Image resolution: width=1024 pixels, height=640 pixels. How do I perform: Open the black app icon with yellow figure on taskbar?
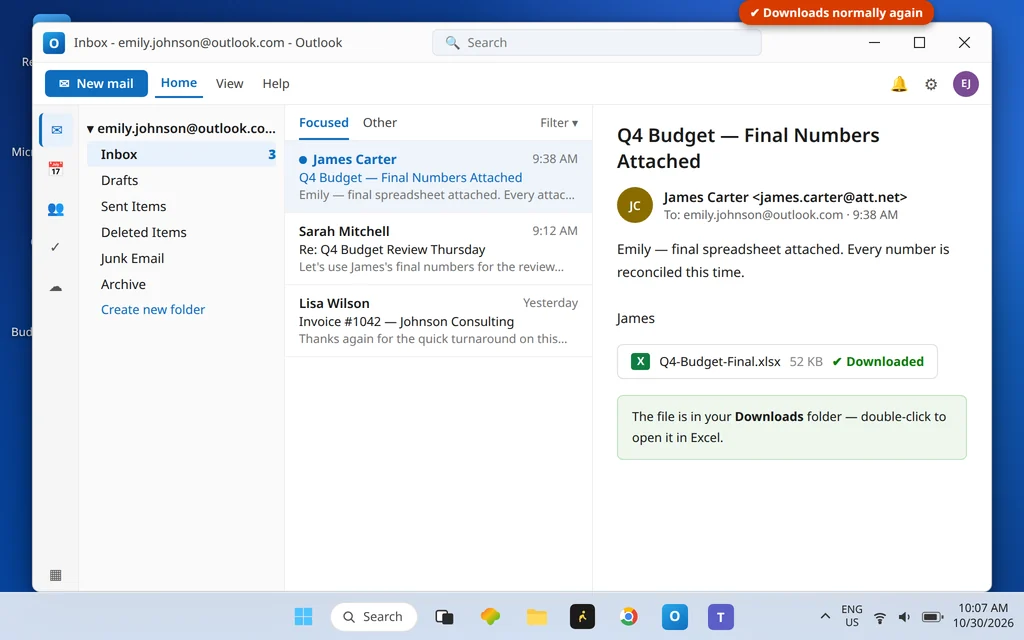[x=583, y=616]
